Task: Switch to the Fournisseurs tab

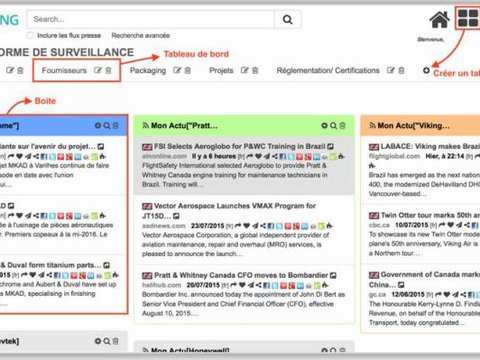Action: (64, 70)
